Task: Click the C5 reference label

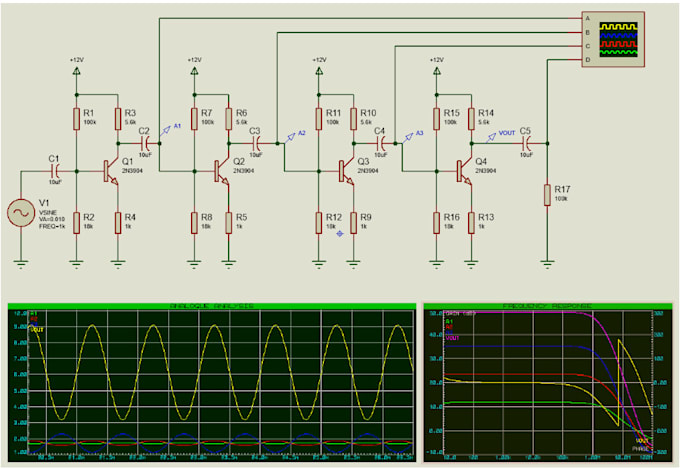Action: [x=525, y=131]
